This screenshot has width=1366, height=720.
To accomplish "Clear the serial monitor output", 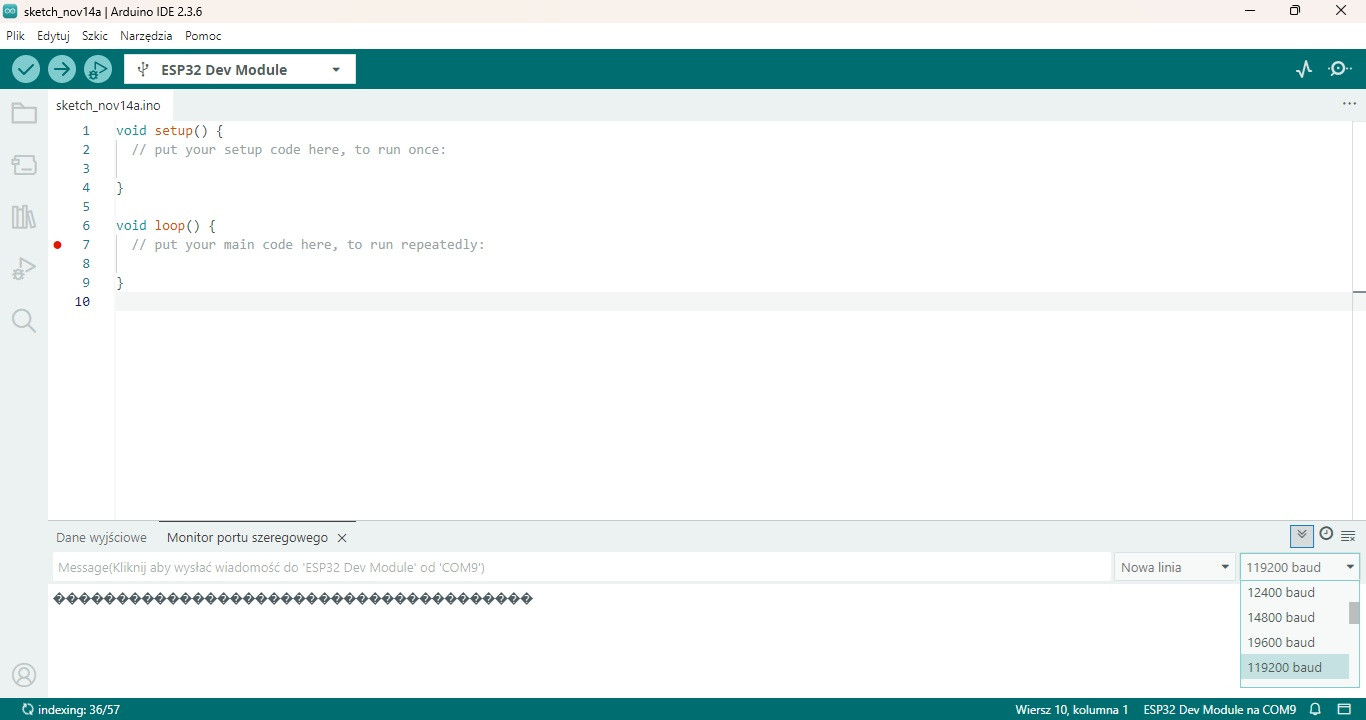I will 1348,536.
